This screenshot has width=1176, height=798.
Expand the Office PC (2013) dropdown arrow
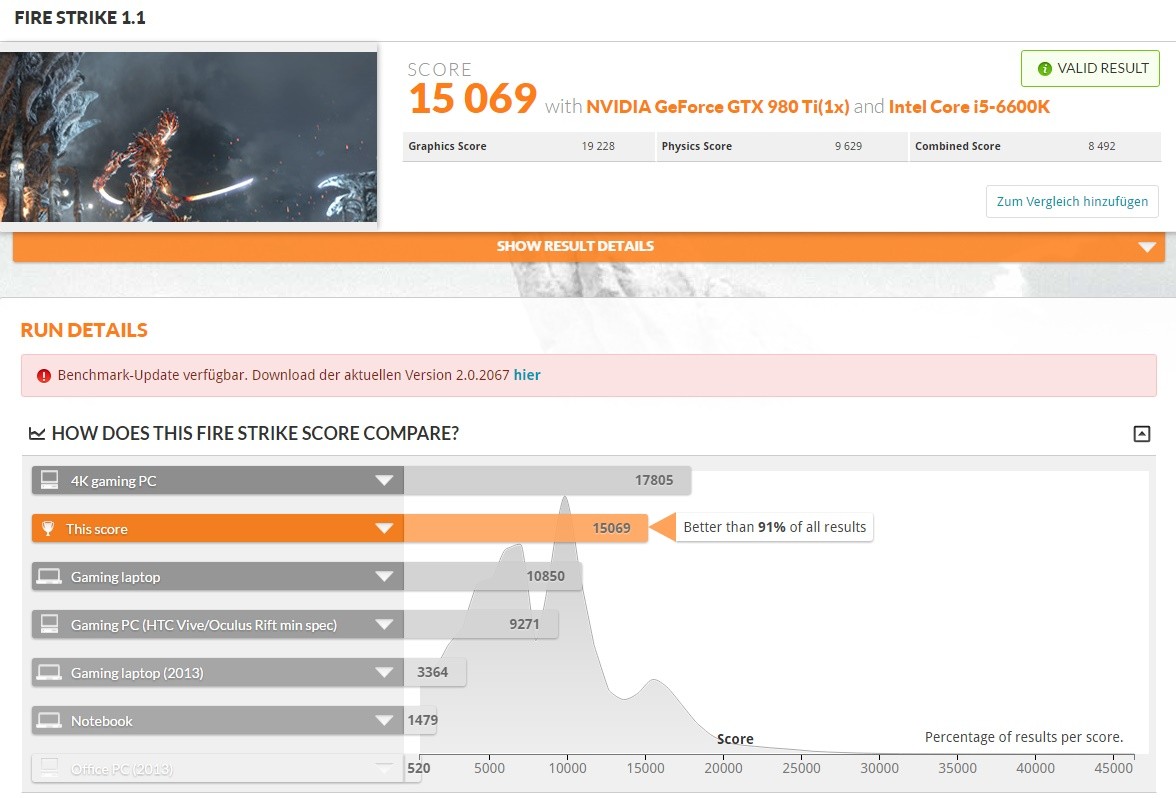click(x=384, y=768)
